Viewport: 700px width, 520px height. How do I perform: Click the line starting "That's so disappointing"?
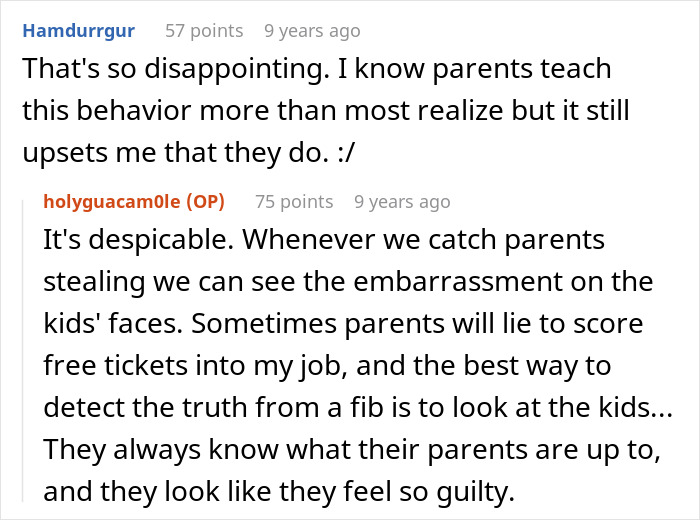click(x=317, y=70)
